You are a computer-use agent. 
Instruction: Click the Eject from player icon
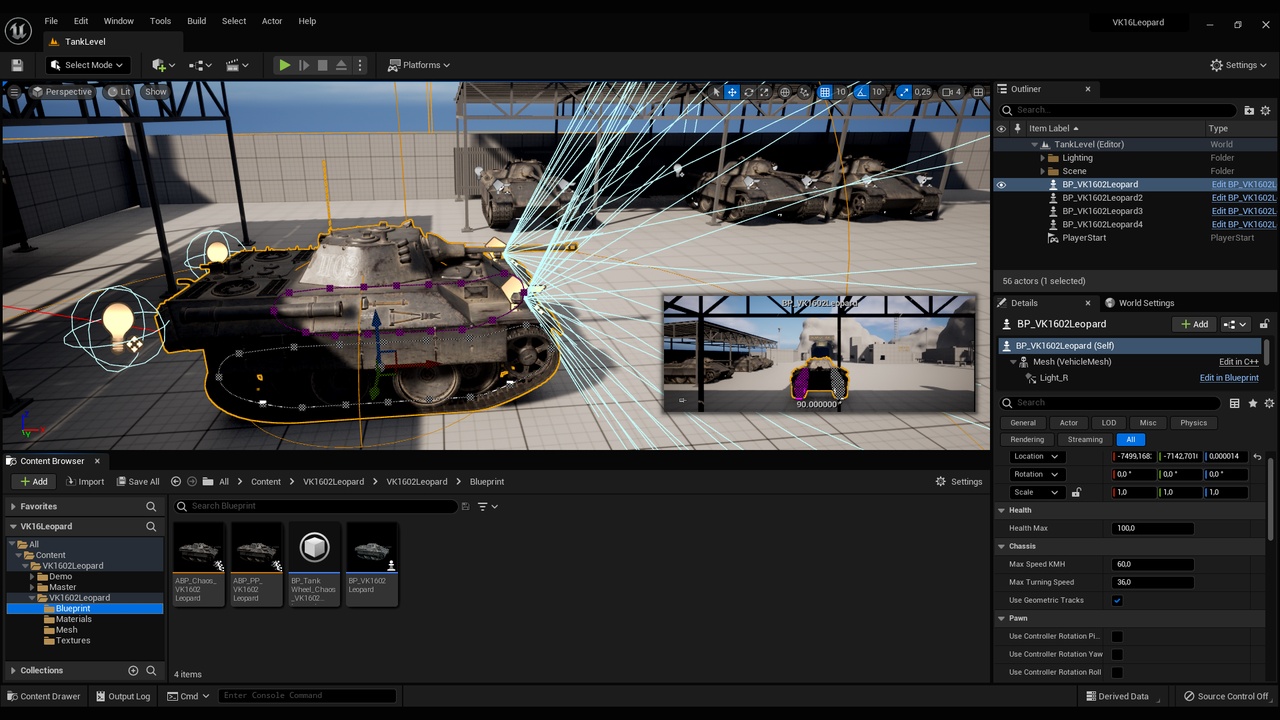(x=341, y=65)
